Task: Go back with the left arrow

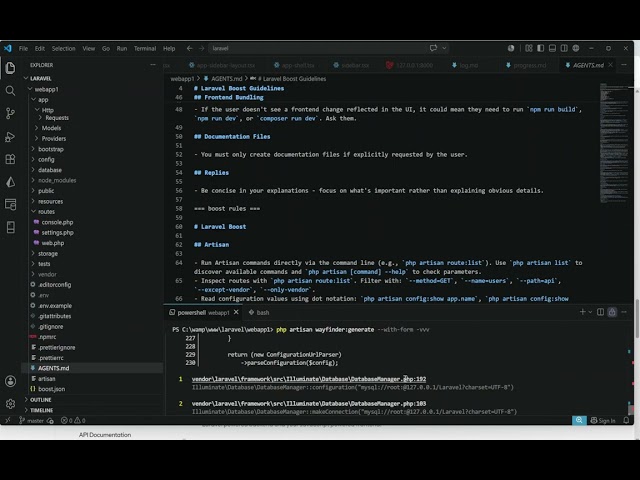Action: click(189, 48)
